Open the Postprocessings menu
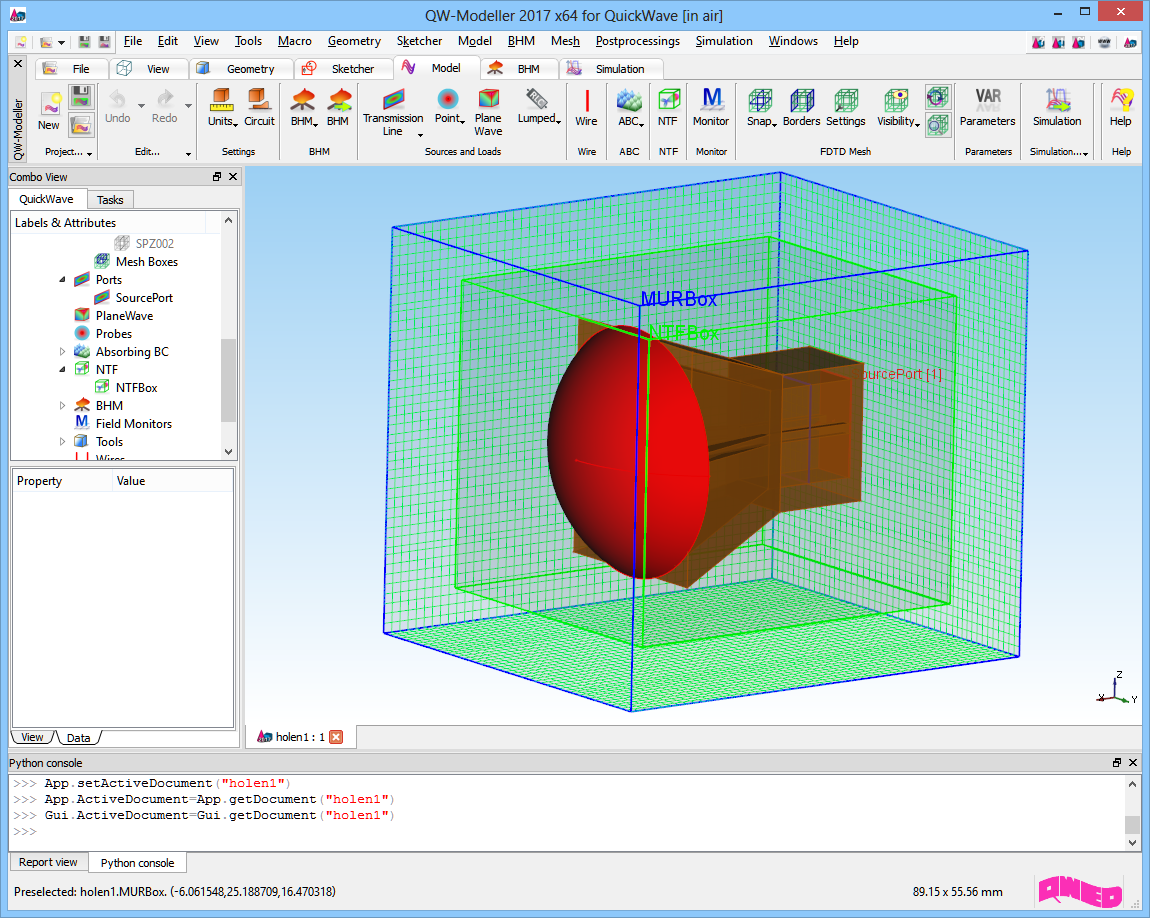1150x918 pixels. pyautogui.click(x=637, y=41)
